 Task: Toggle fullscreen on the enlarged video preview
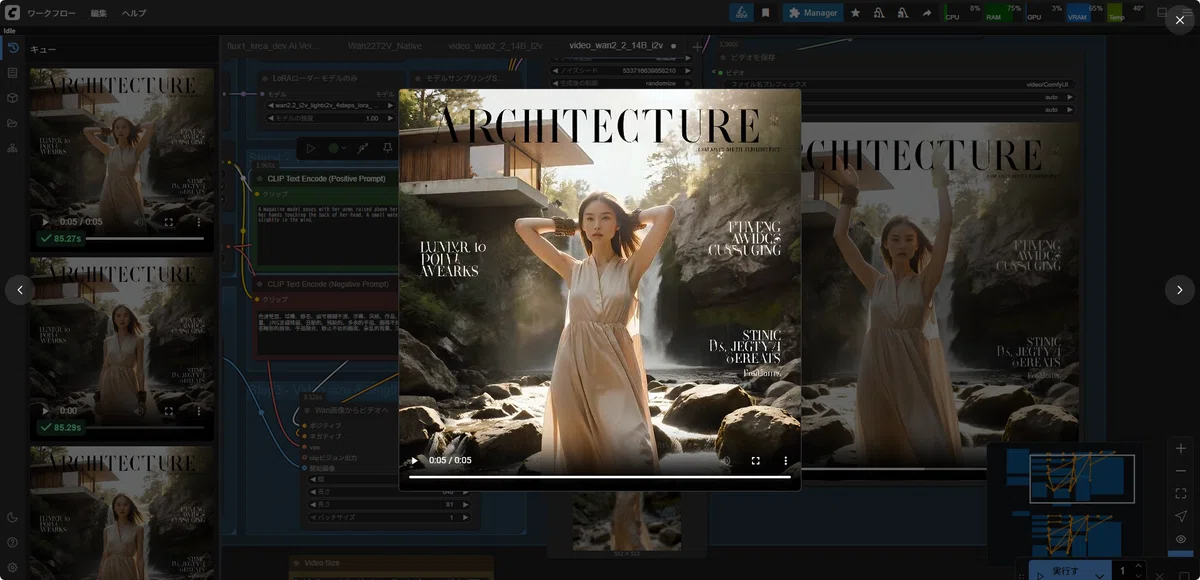coord(755,460)
